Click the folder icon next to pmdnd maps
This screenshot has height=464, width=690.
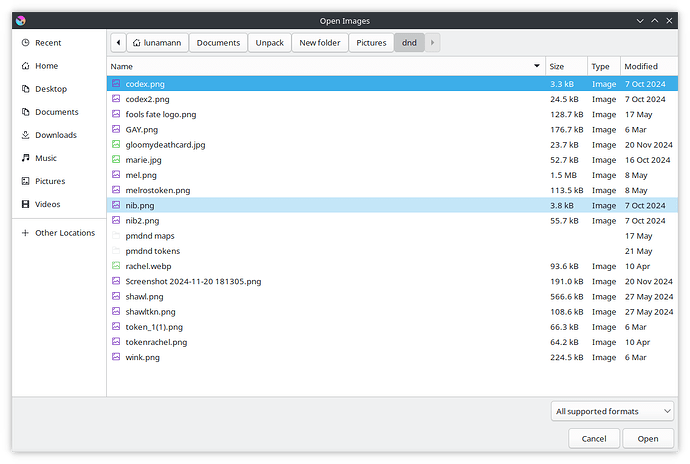coord(116,236)
